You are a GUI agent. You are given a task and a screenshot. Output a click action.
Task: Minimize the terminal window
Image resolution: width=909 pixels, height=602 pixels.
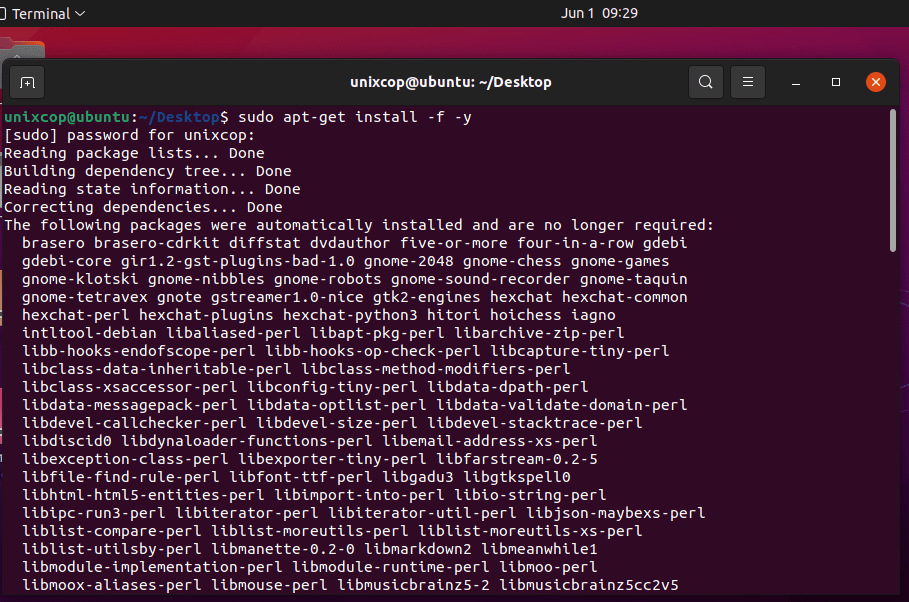796,82
